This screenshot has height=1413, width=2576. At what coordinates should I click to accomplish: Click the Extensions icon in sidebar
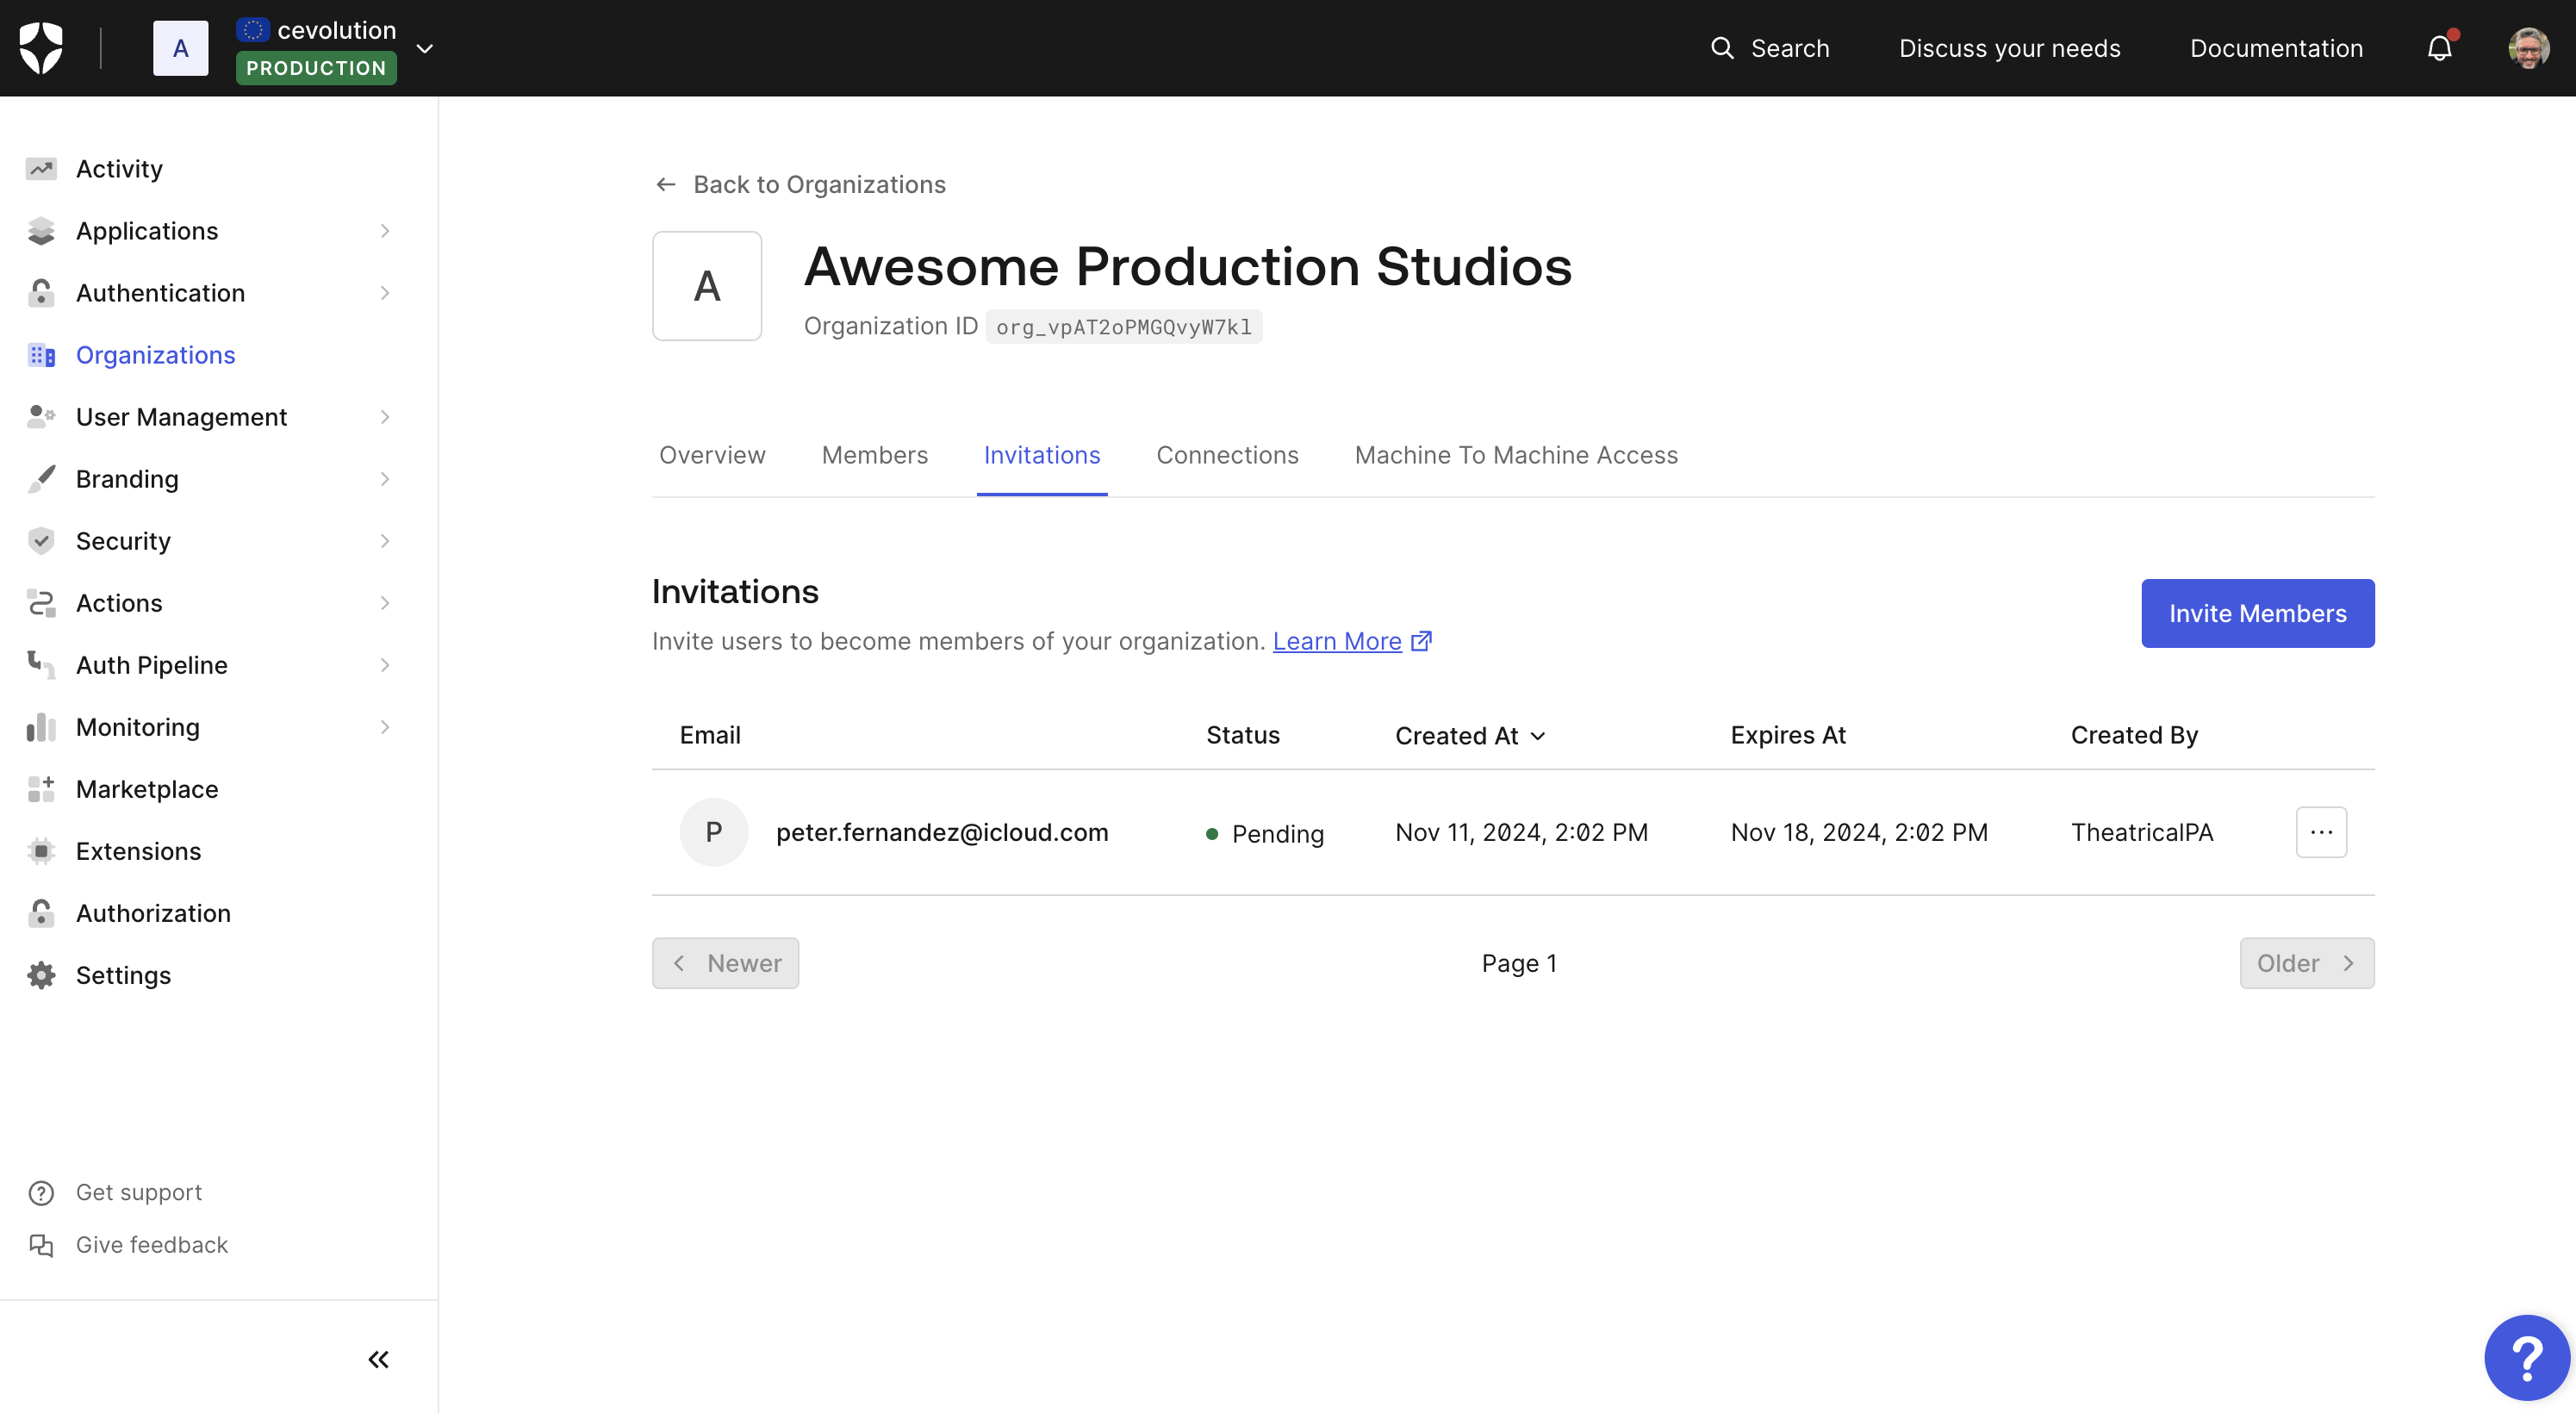pyautogui.click(x=40, y=851)
